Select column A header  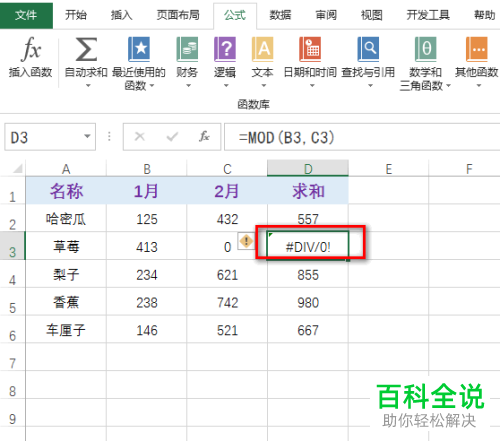coord(66,169)
